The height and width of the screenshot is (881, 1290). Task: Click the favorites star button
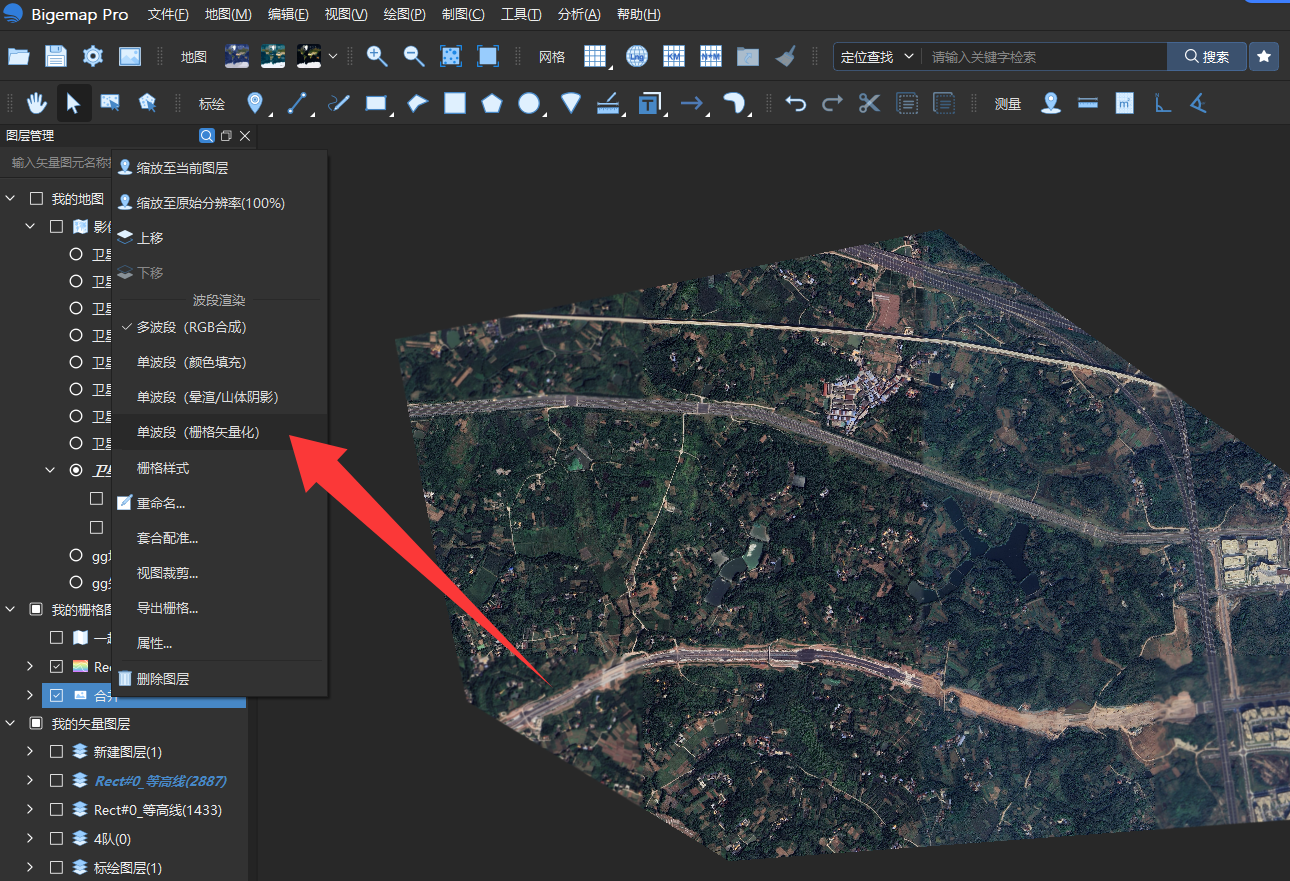point(1264,57)
